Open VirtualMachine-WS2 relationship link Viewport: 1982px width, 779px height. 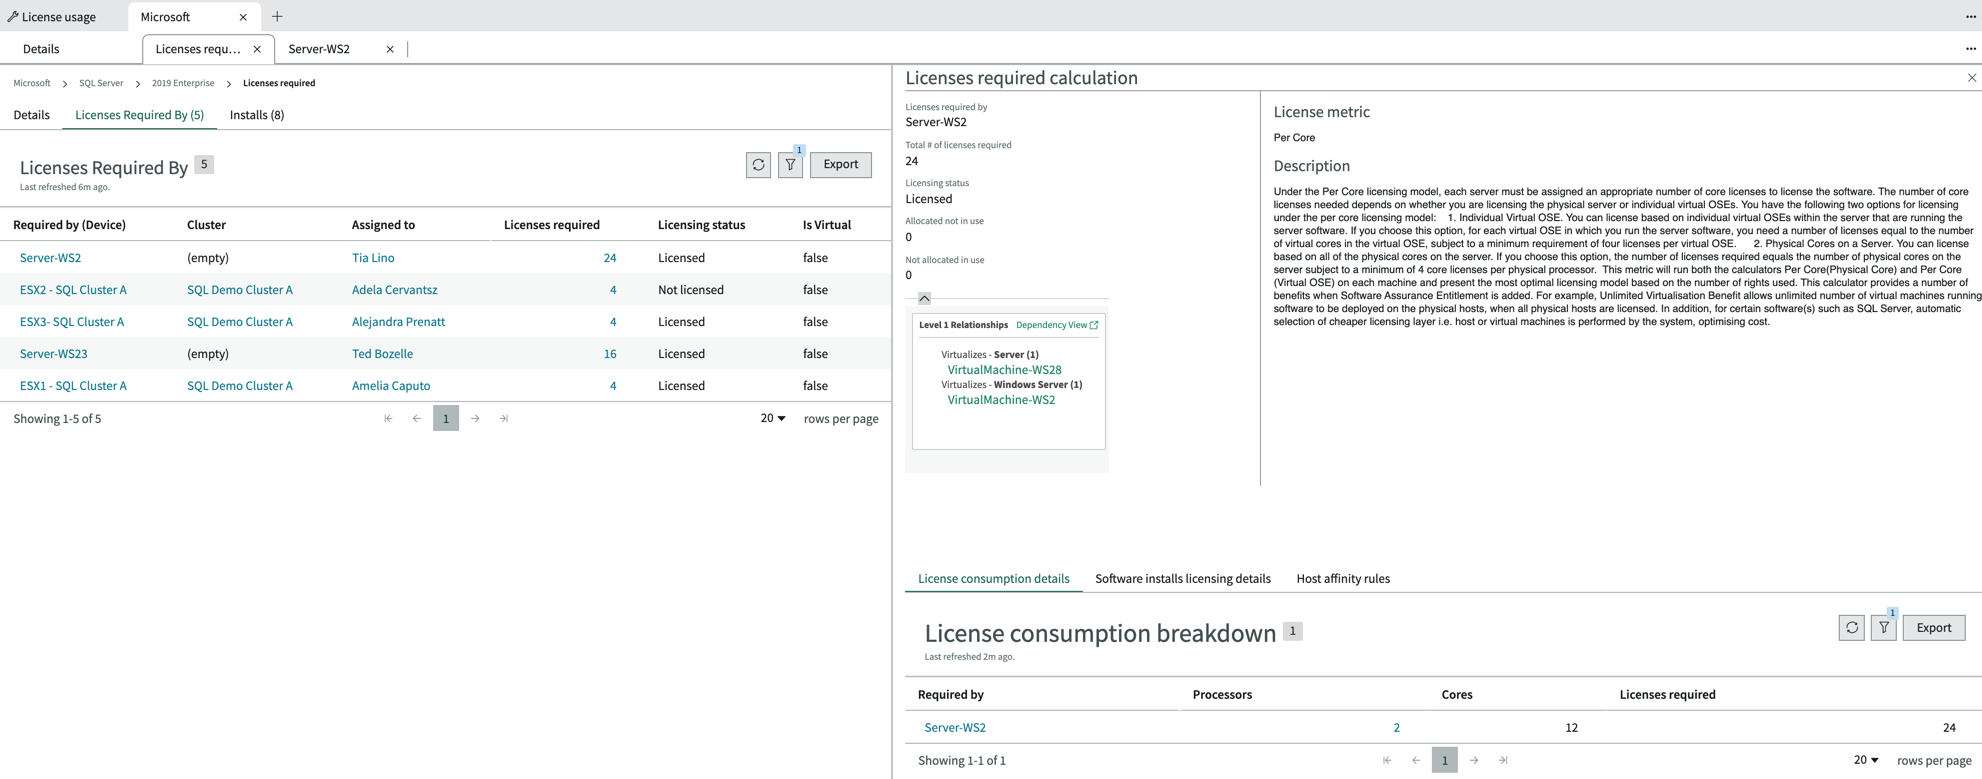1001,400
